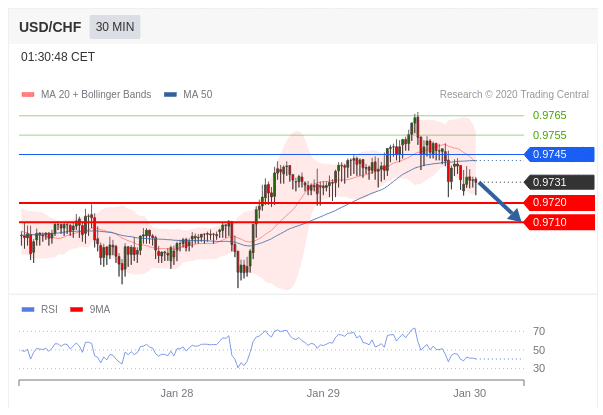Click the Jan 29 date label
Screen dimensions: 603x415
coord(323,393)
